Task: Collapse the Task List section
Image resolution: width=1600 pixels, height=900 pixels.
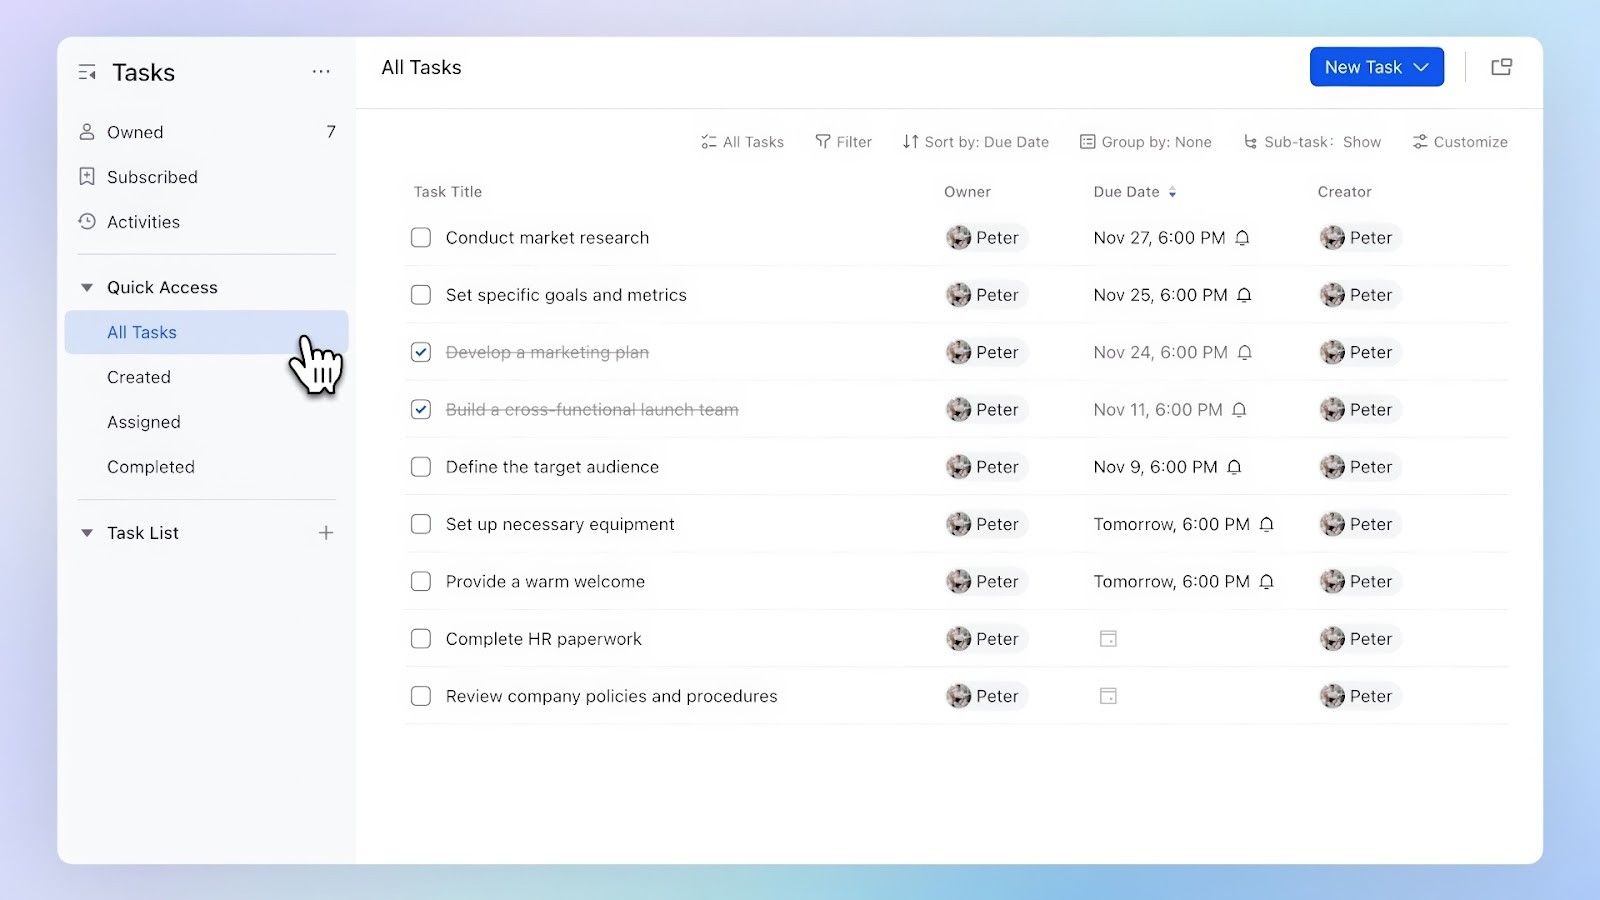Action: [86, 532]
